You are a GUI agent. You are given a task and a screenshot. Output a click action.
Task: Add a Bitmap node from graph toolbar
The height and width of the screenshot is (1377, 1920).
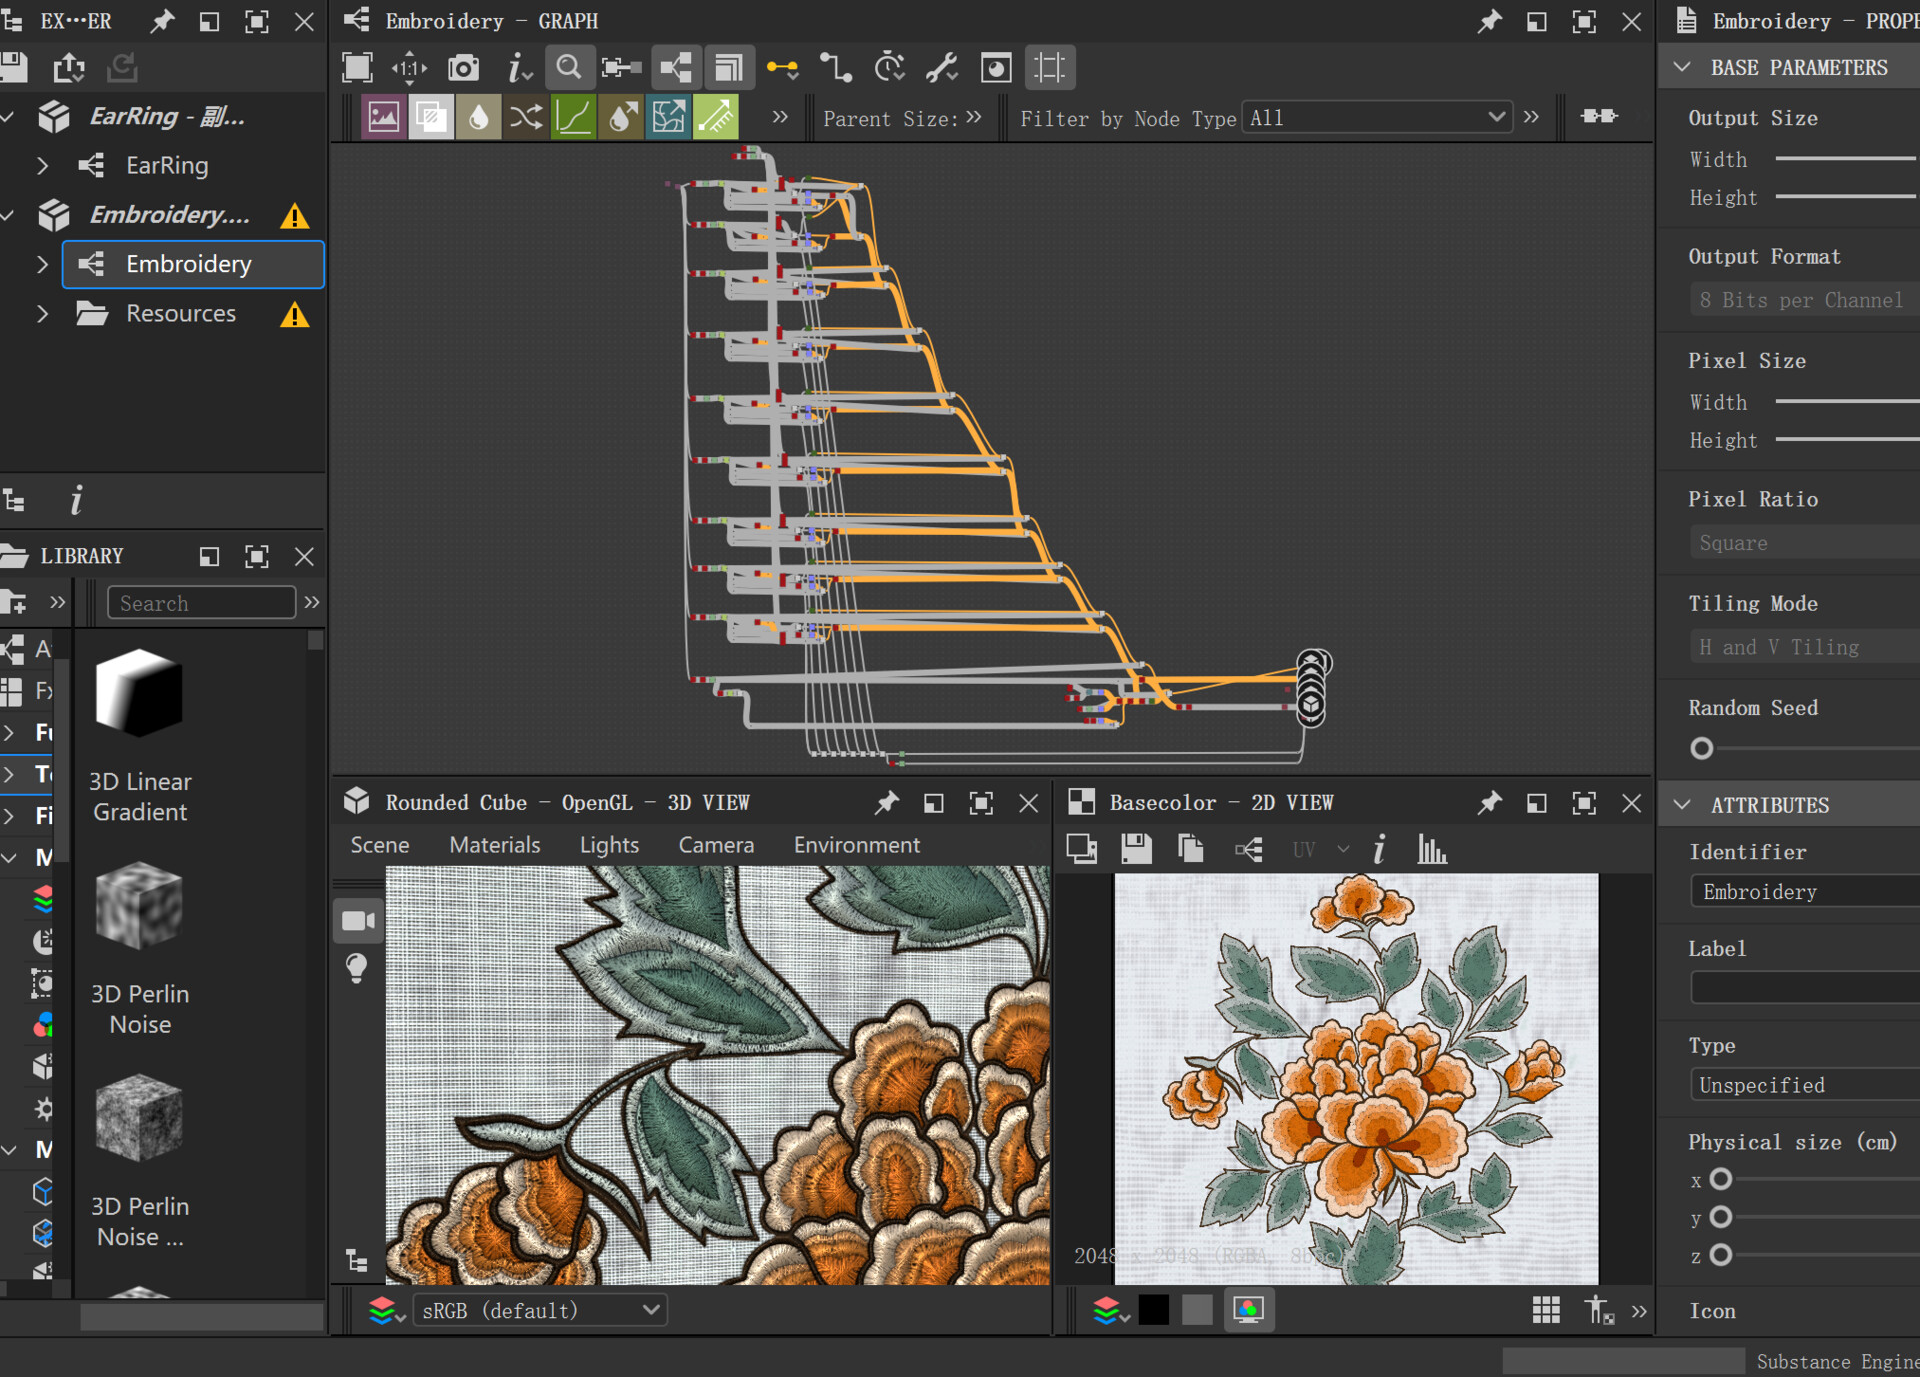[383, 118]
